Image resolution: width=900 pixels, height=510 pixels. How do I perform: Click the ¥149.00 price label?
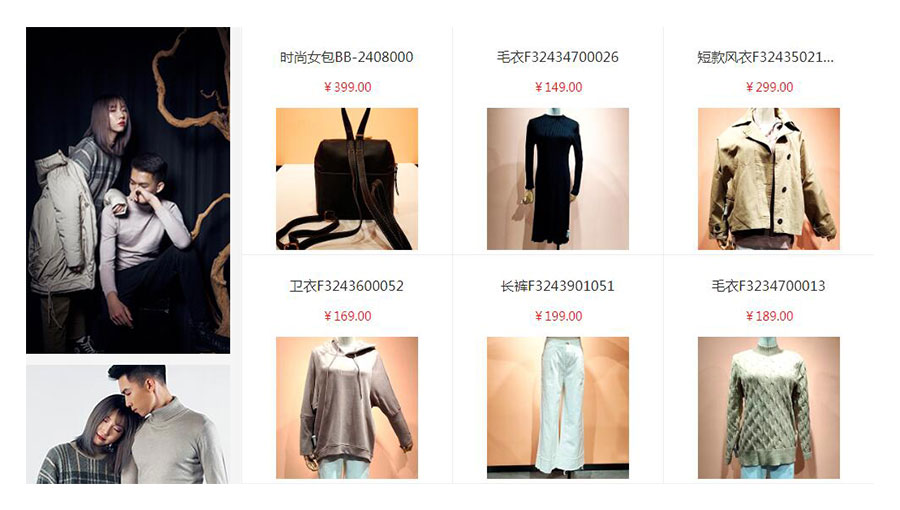point(558,87)
